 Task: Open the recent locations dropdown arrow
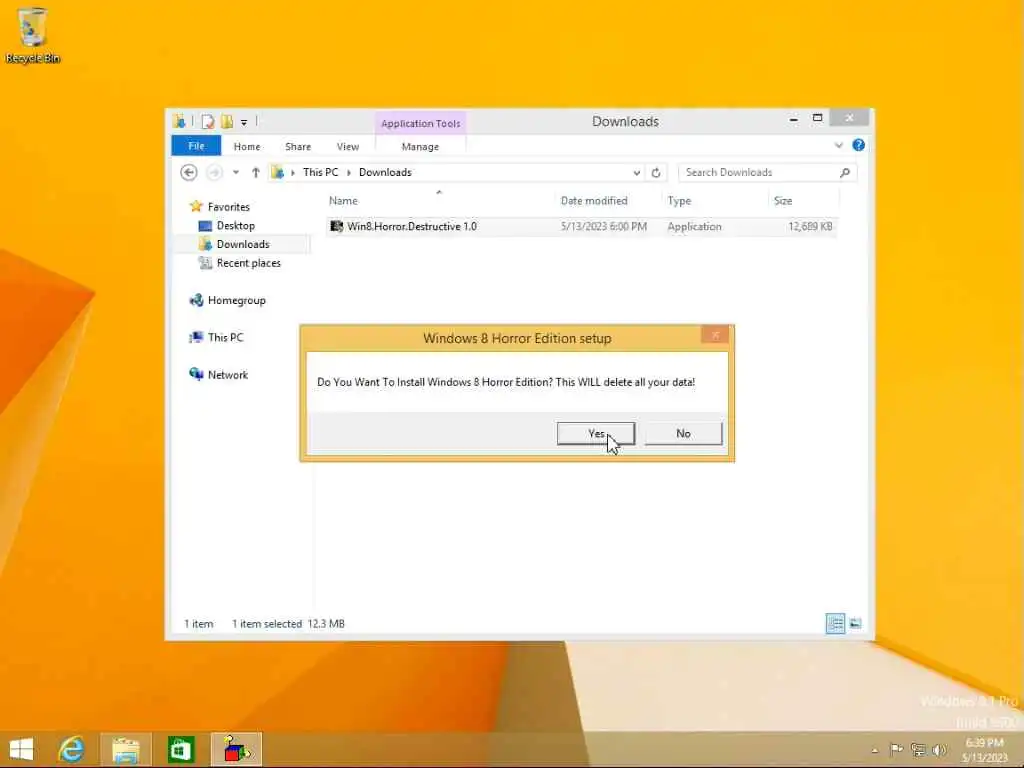click(236, 172)
